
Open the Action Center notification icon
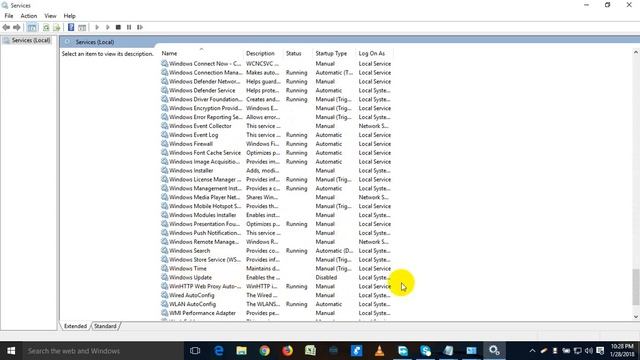pos(600,351)
